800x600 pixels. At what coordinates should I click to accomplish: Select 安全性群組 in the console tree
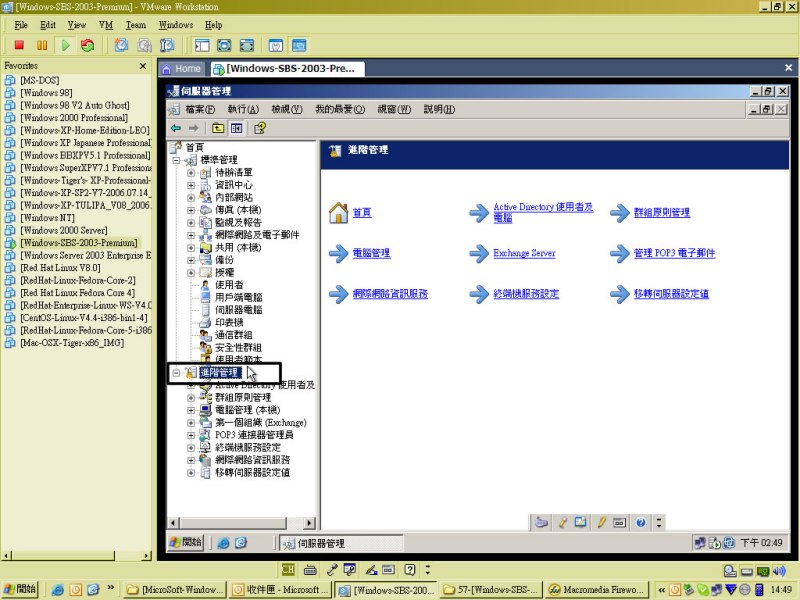[238, 347]
